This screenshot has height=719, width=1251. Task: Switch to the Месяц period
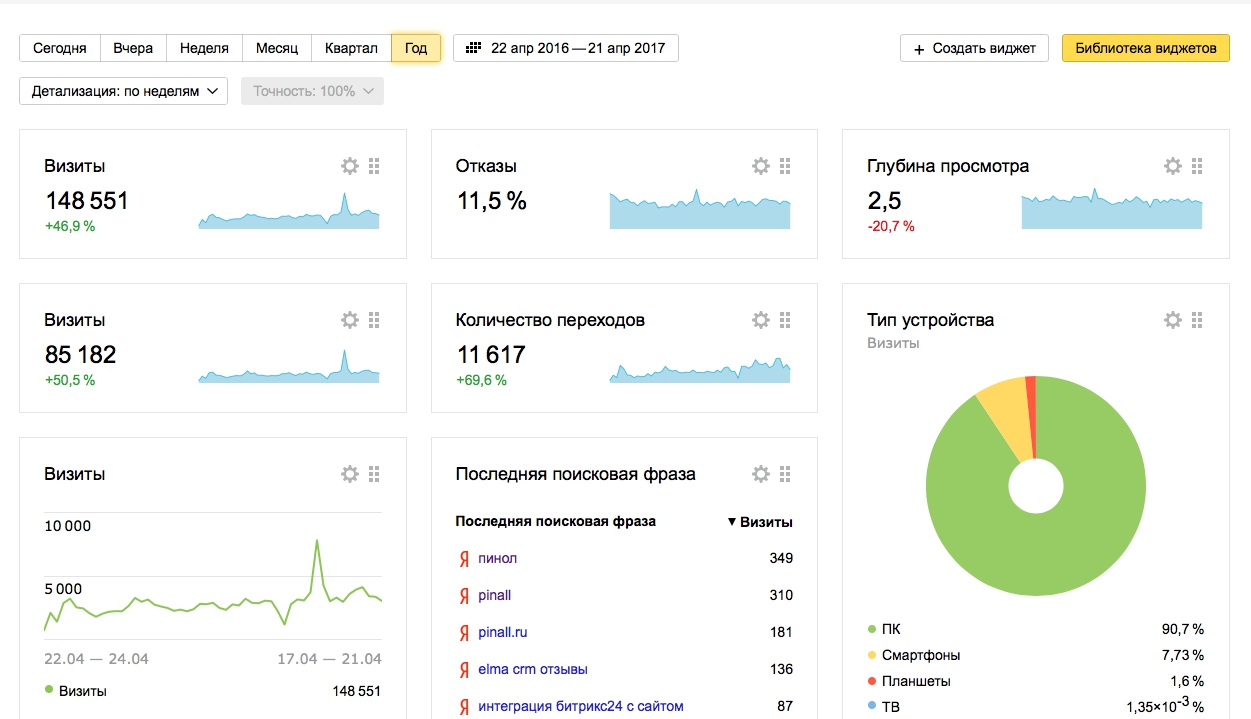pyautogui.click(x=277, y=48)
